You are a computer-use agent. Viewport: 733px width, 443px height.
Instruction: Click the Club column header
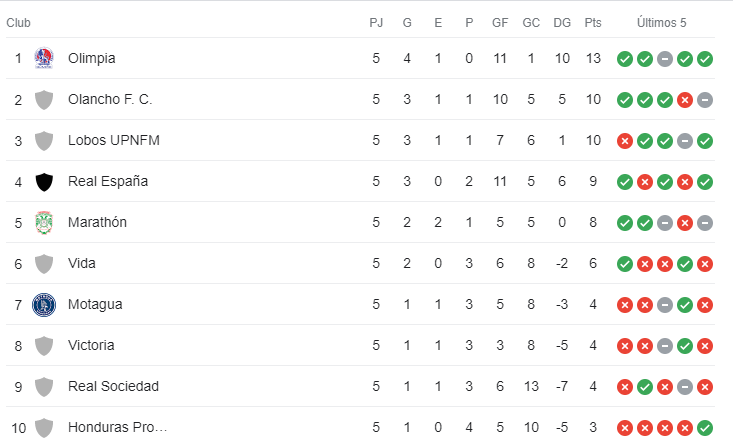[18, 23]
